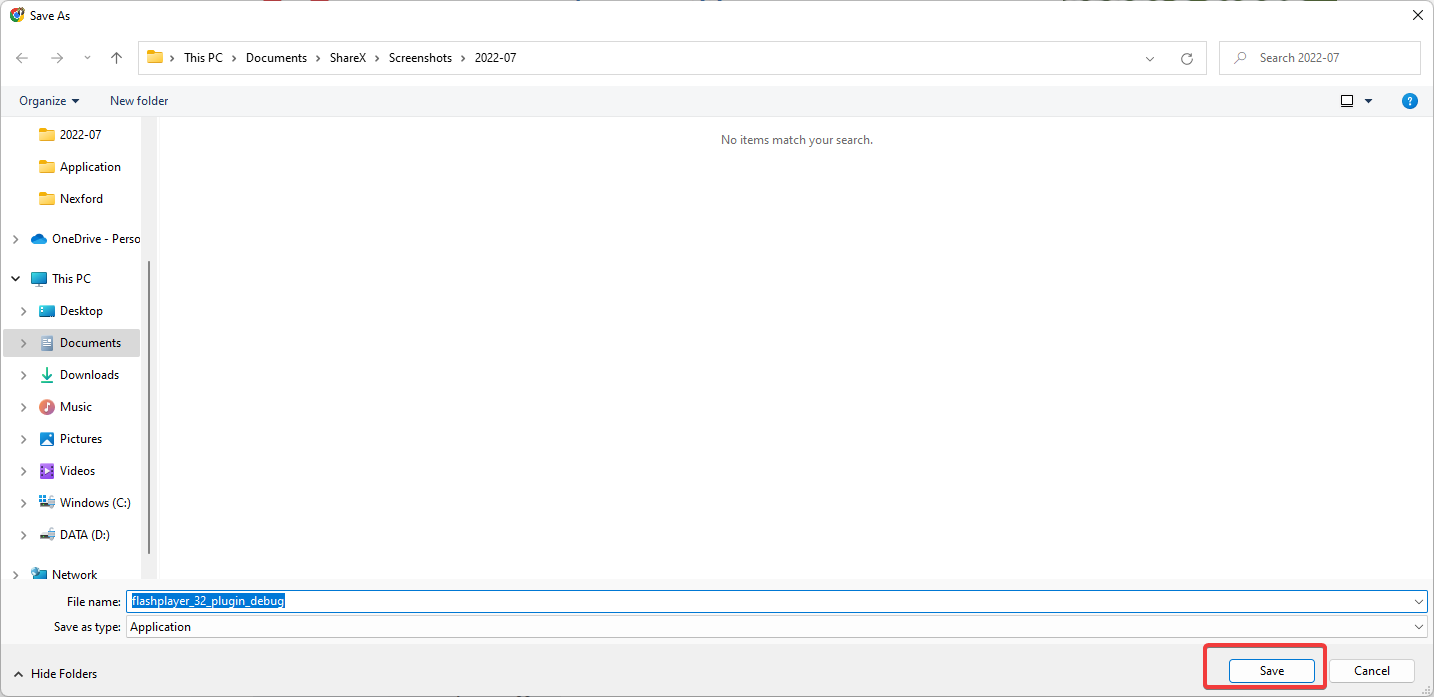Screen dimensions: 1434x697
Task: Open the Organize menu
Action: click(49, 101)
